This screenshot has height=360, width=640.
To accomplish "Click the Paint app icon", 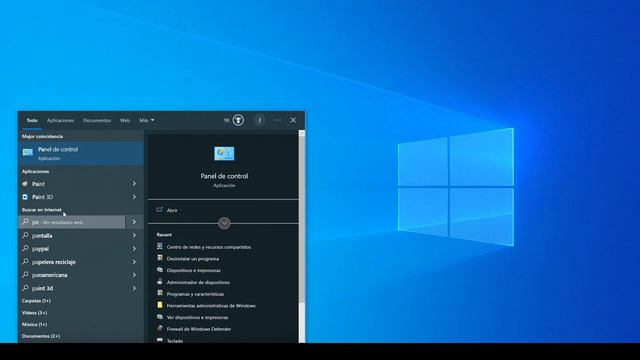I will click(x=25, y=184).
